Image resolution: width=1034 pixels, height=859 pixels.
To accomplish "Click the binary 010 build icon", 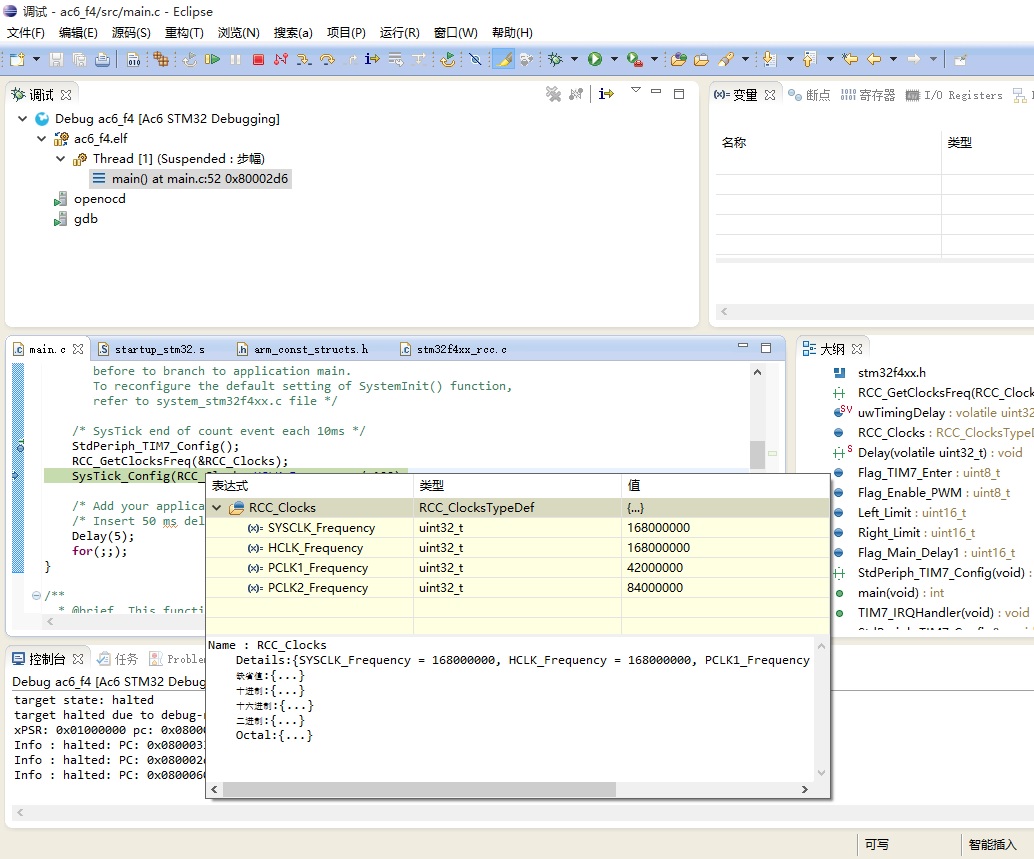I will 133,59.
